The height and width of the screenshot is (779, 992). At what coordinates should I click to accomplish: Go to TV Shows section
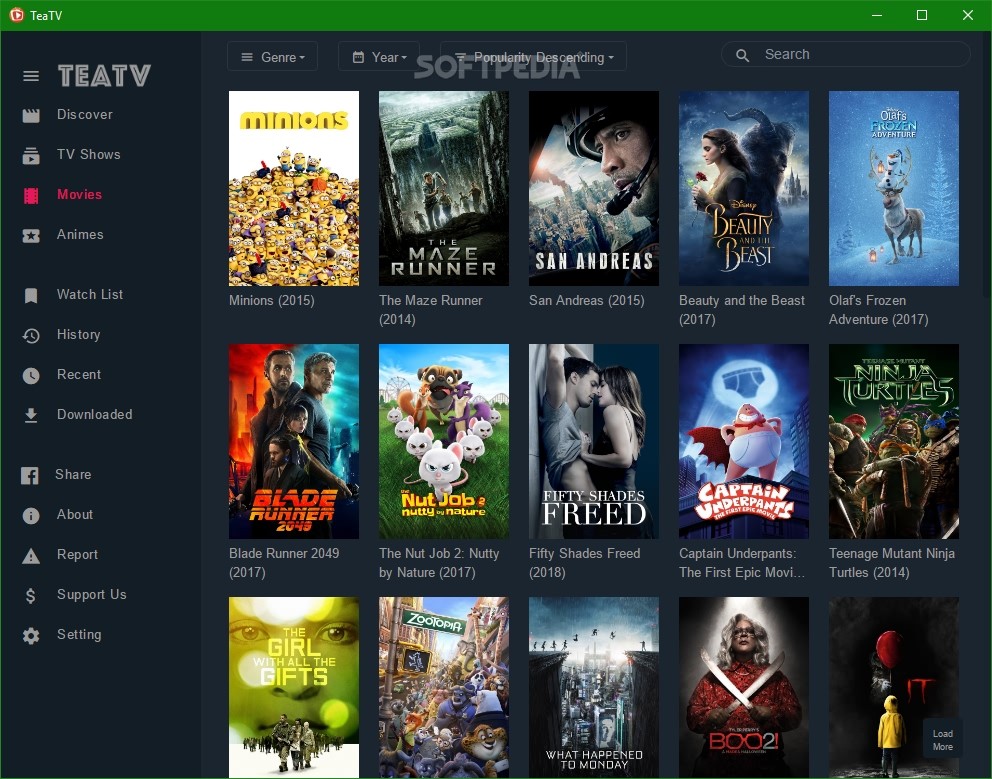point(89,154)
